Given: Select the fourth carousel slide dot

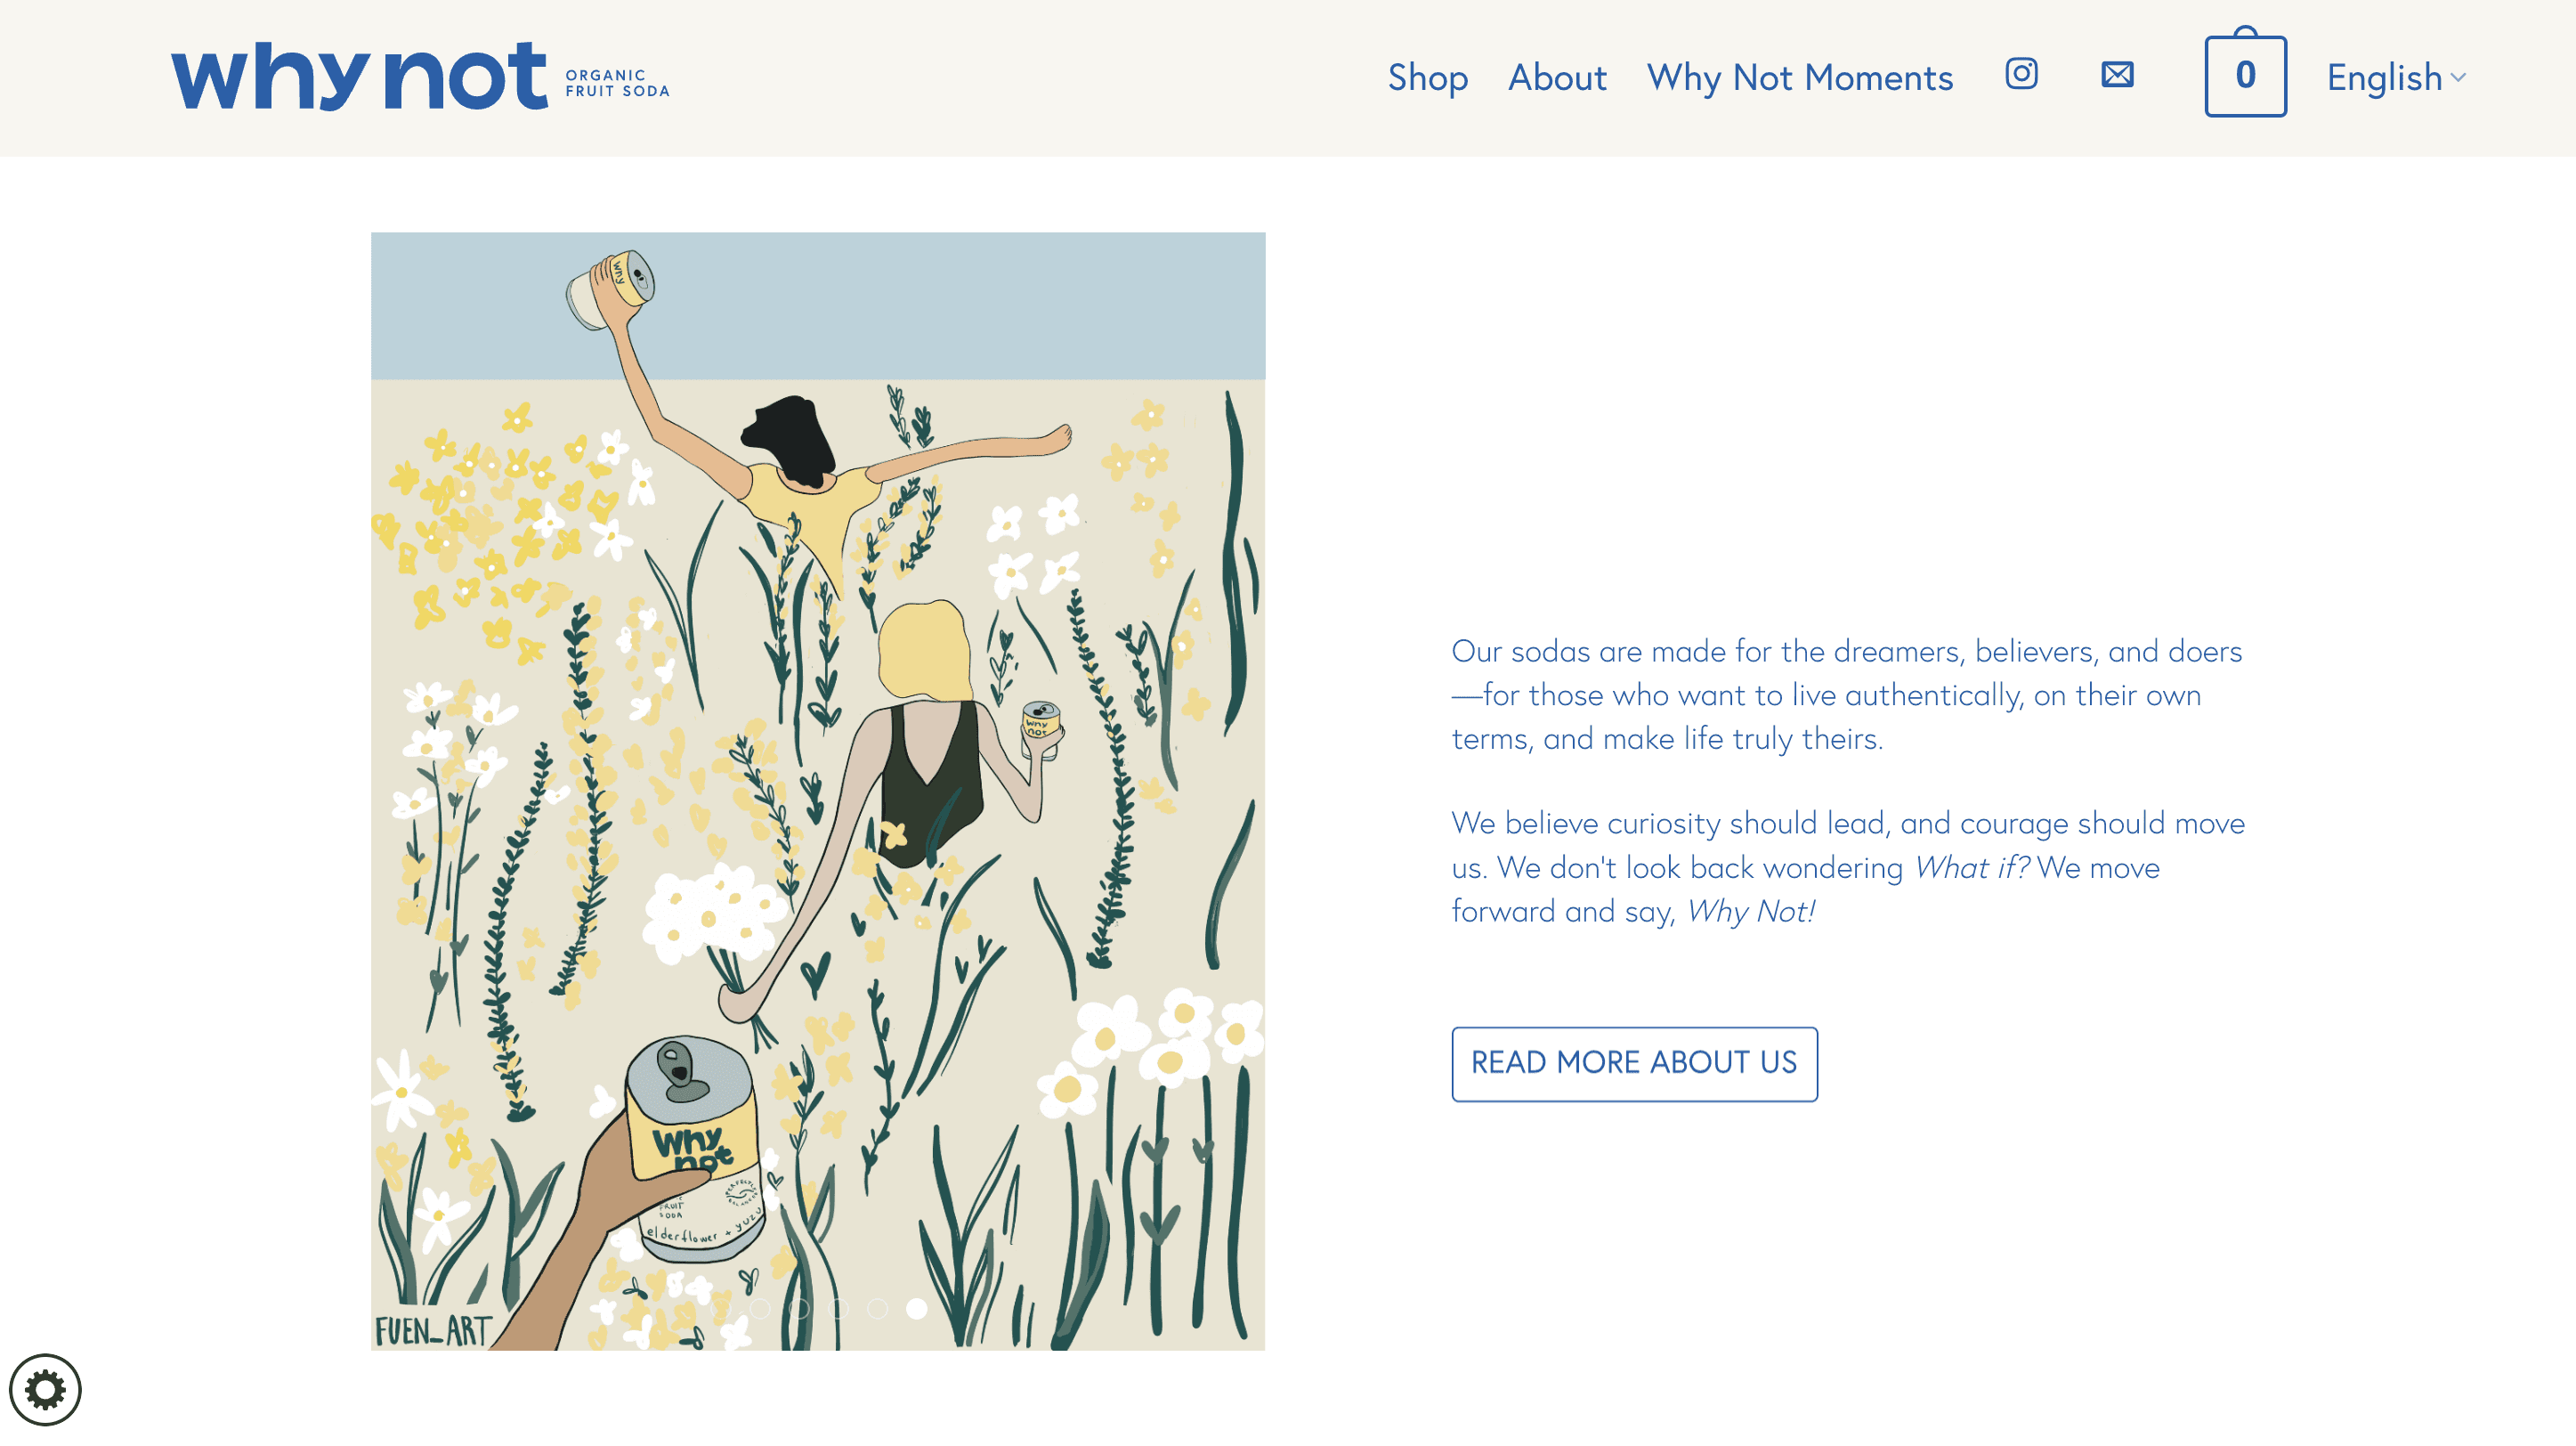Looking at the screenshot, I should [x=838, y=1309].
